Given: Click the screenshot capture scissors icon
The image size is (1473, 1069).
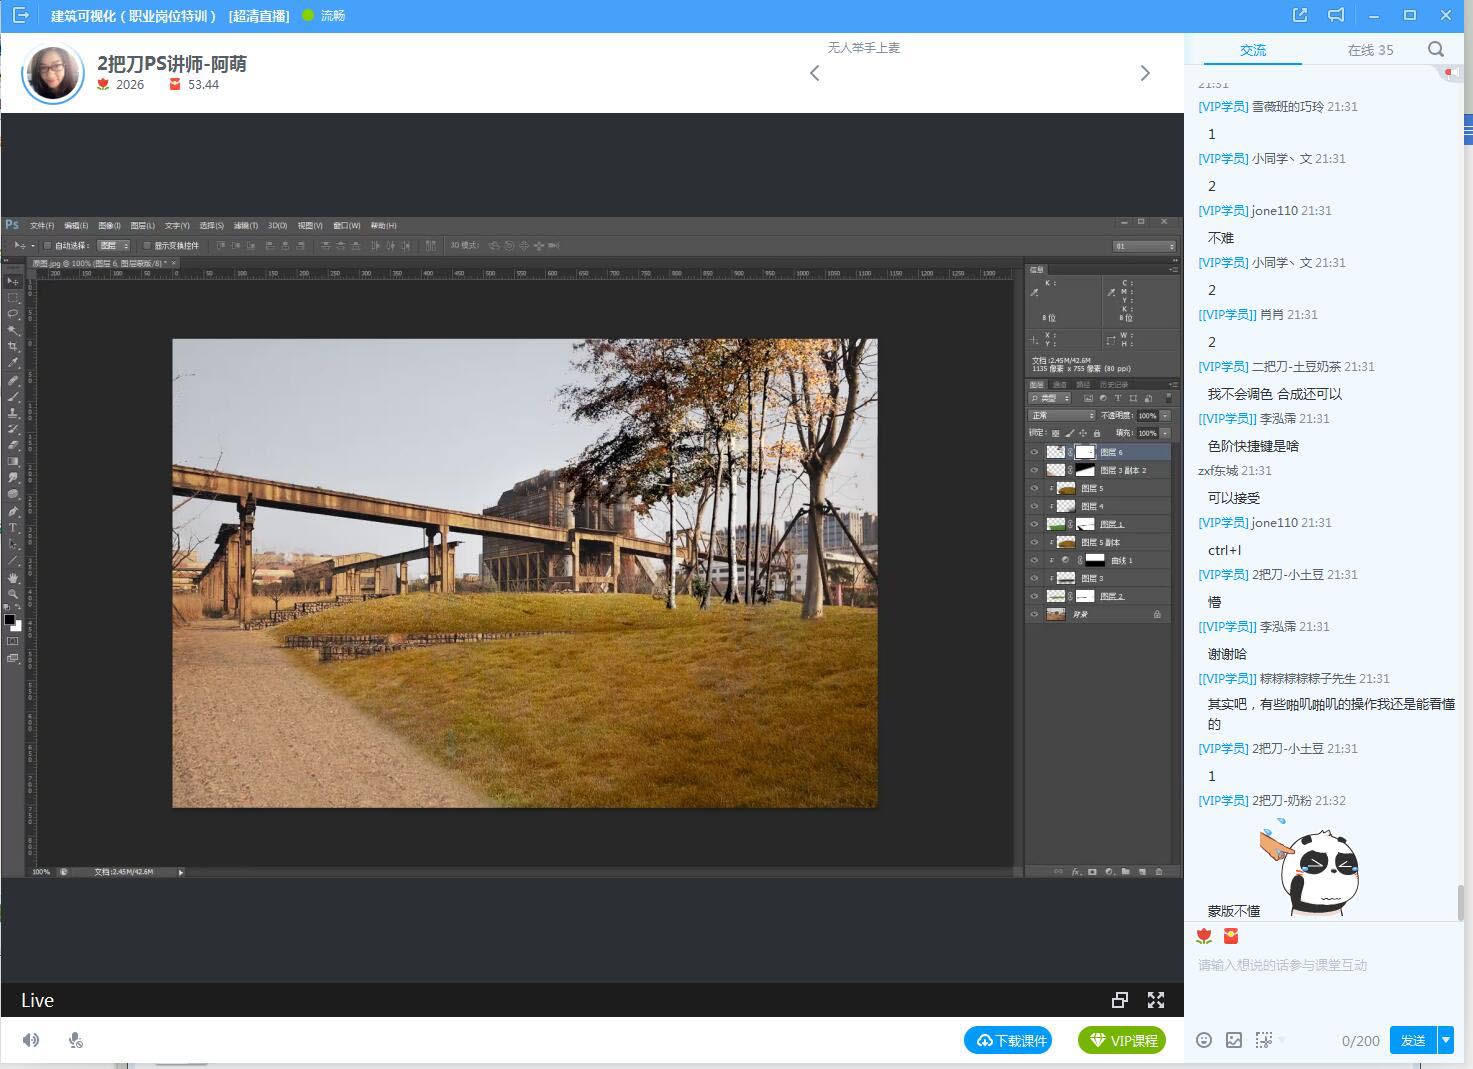Looking at the screenshot, I should 1264,1040.
